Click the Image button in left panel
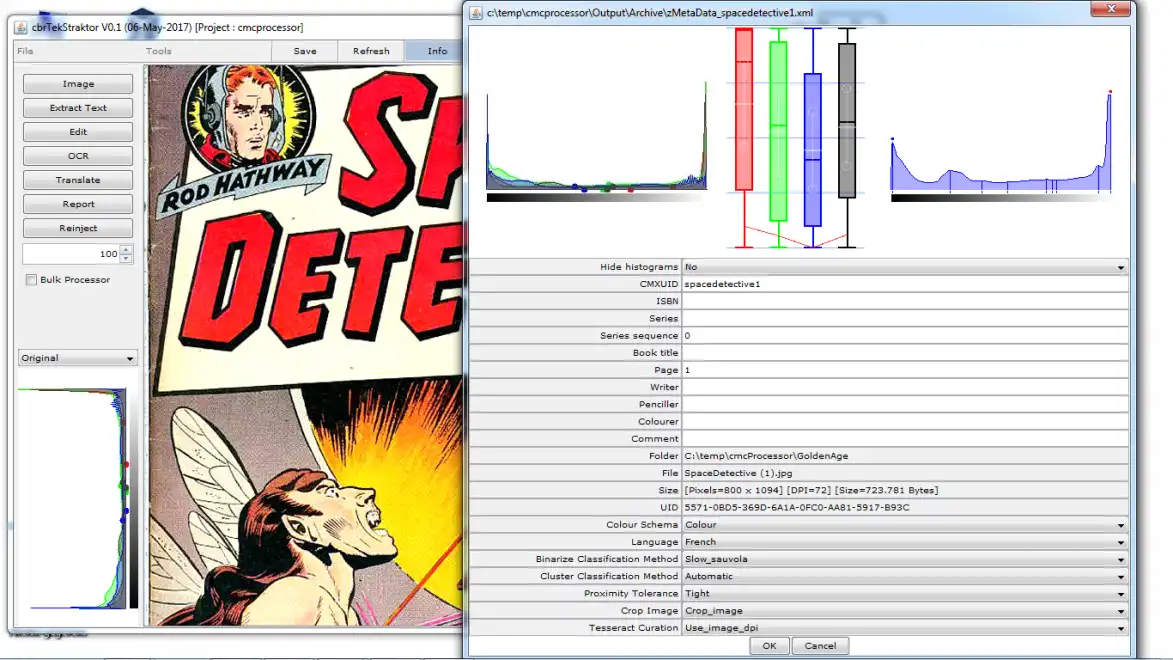This screenshot has width=1173, height=660. (x=78, y=84)
